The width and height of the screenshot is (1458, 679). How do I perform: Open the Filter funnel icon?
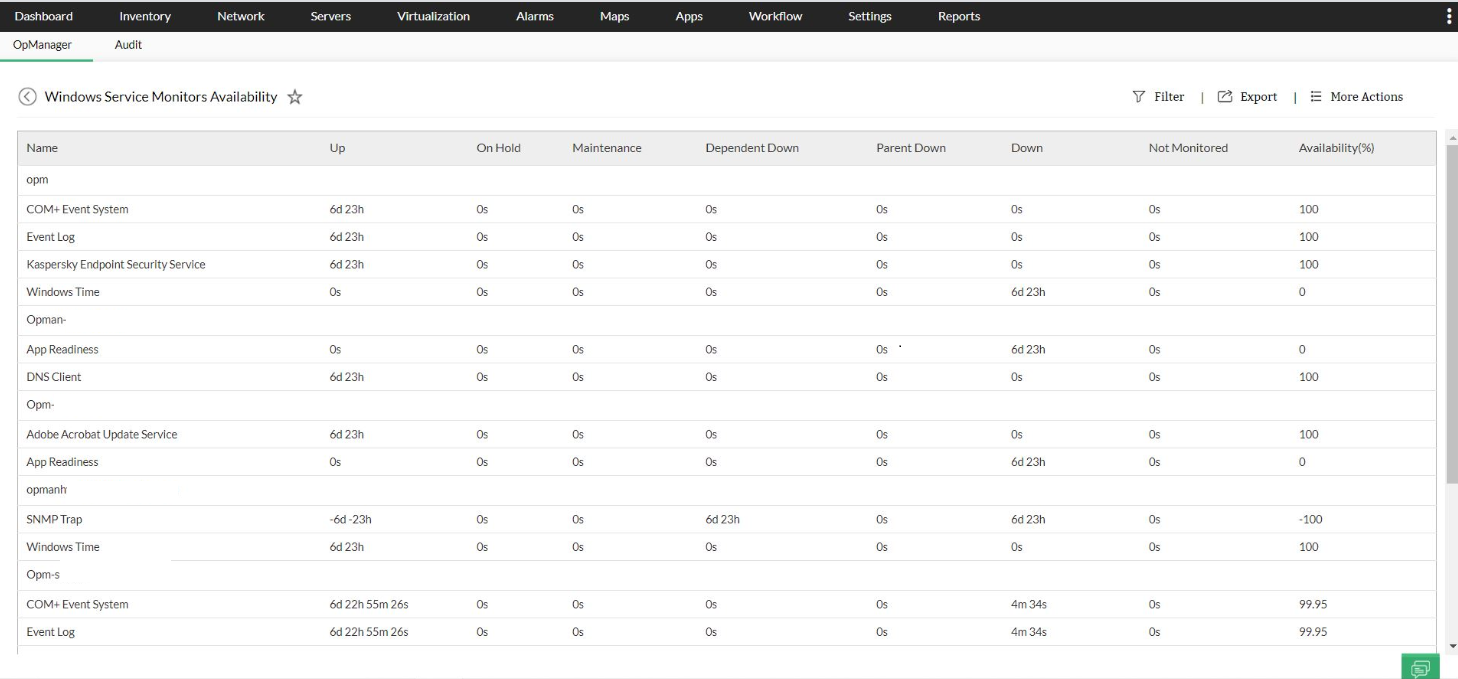pyautogui.click(x=1139, y=96)
